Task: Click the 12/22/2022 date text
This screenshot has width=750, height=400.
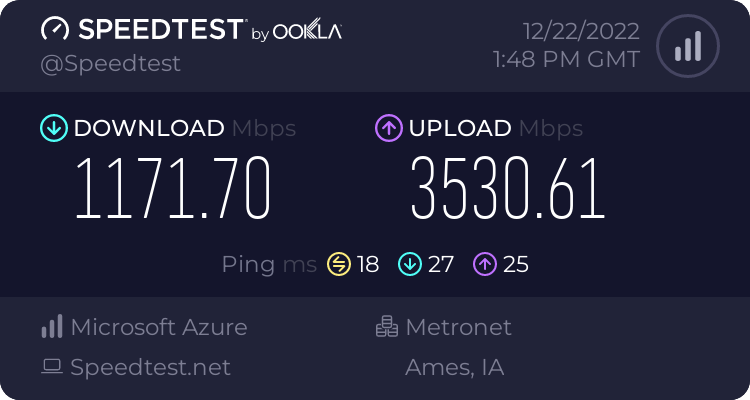Action: 581,32
